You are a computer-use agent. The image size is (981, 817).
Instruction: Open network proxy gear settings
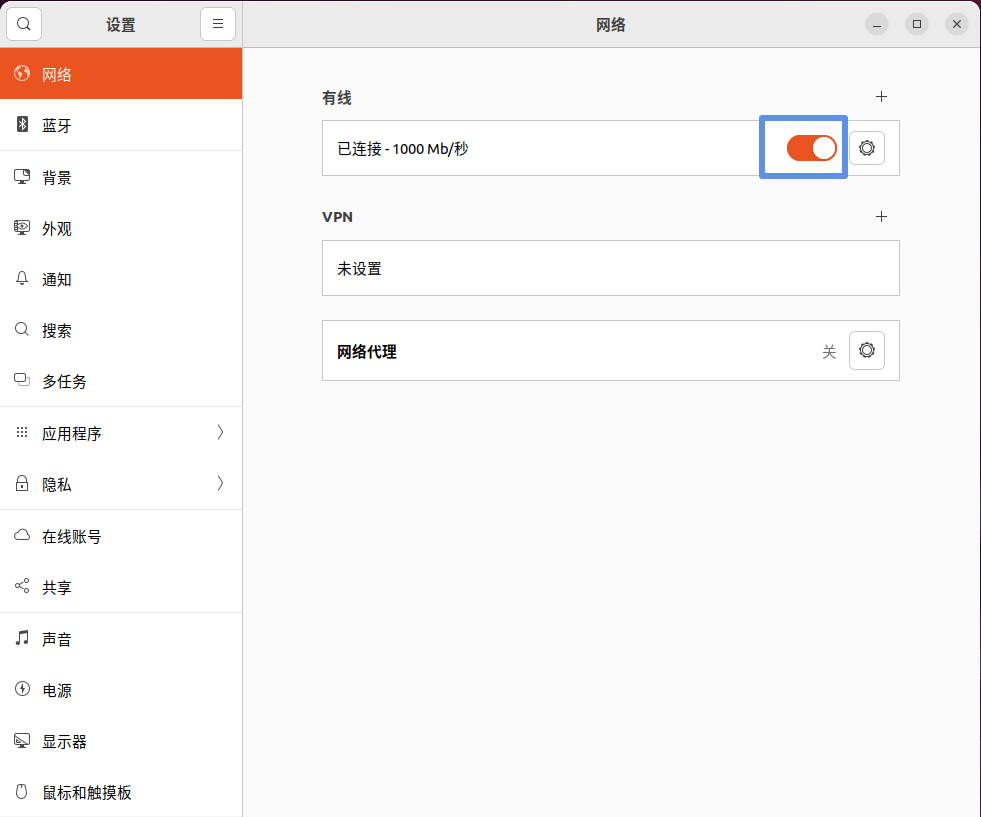point(867,351)
